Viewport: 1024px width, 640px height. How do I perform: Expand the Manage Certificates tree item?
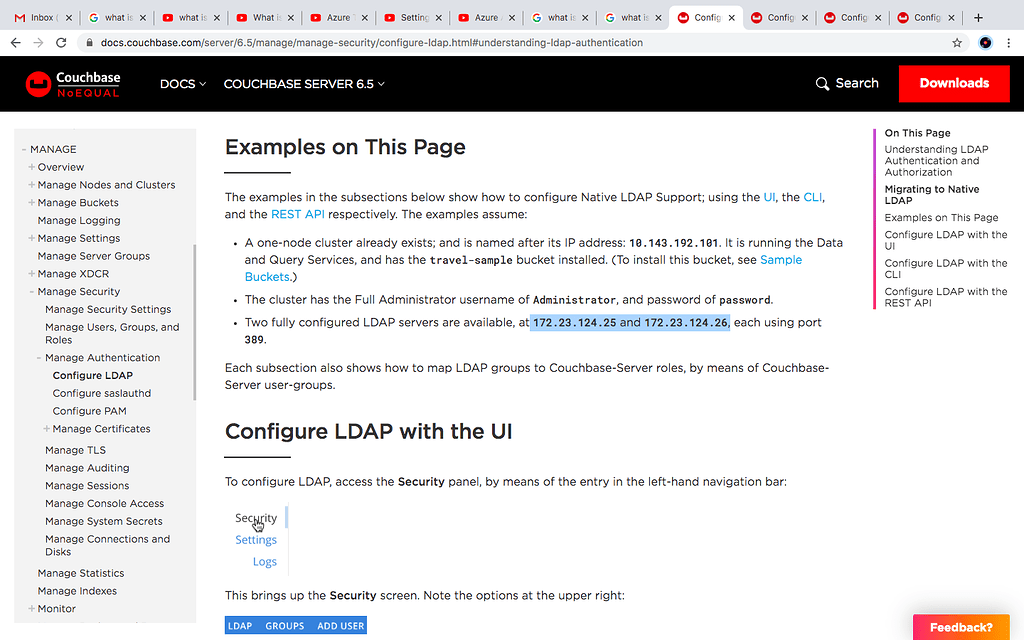pyautogui.click(x=45, y=428)
